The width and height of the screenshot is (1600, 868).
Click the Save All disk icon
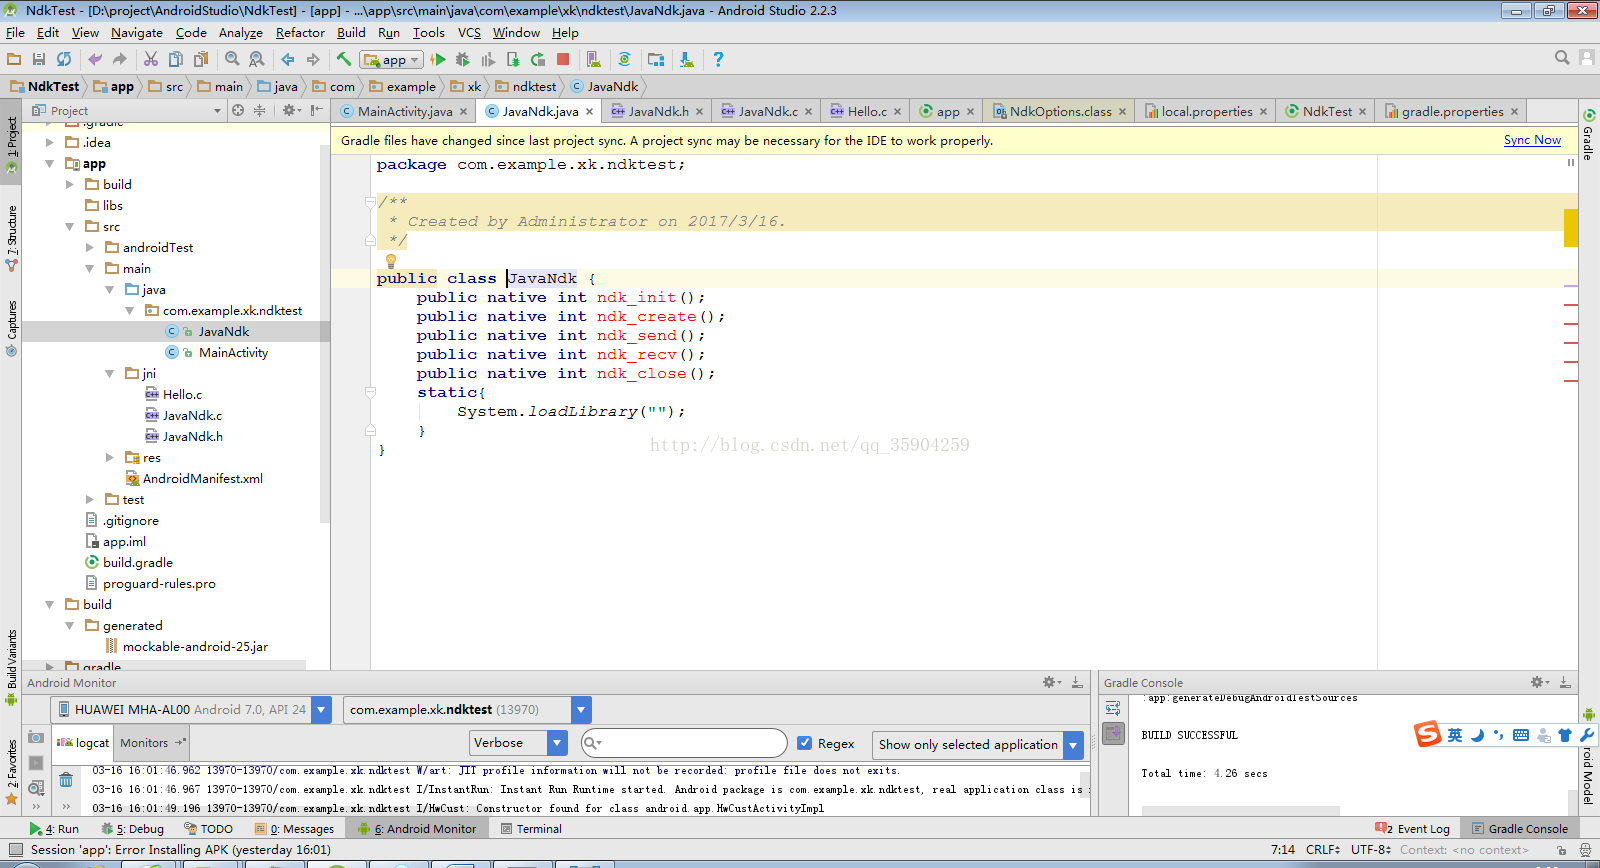39,60
